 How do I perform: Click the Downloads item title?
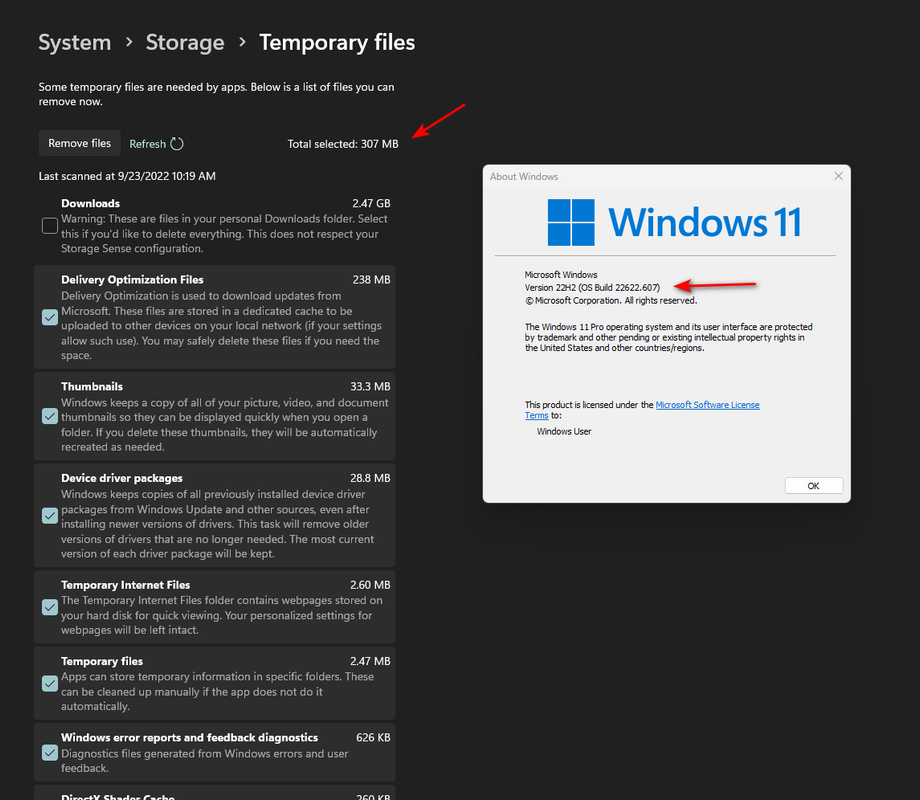coord(90,203)
